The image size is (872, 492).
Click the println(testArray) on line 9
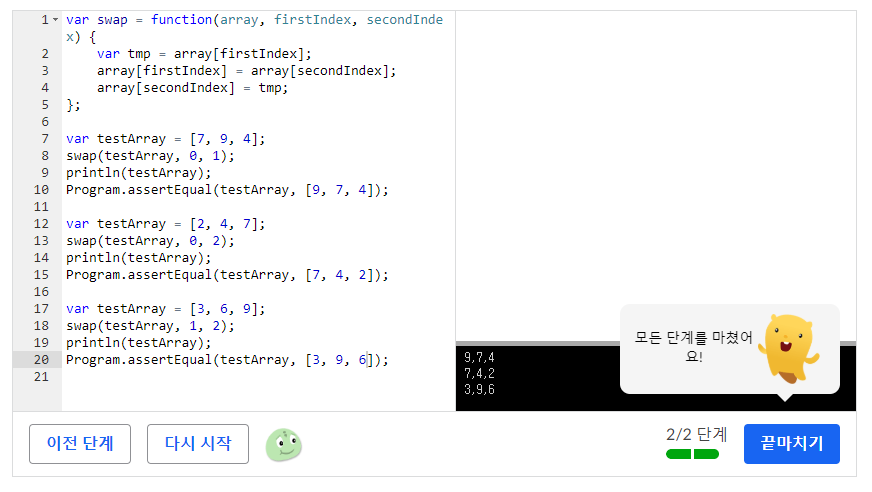click(x=138, y=173)
